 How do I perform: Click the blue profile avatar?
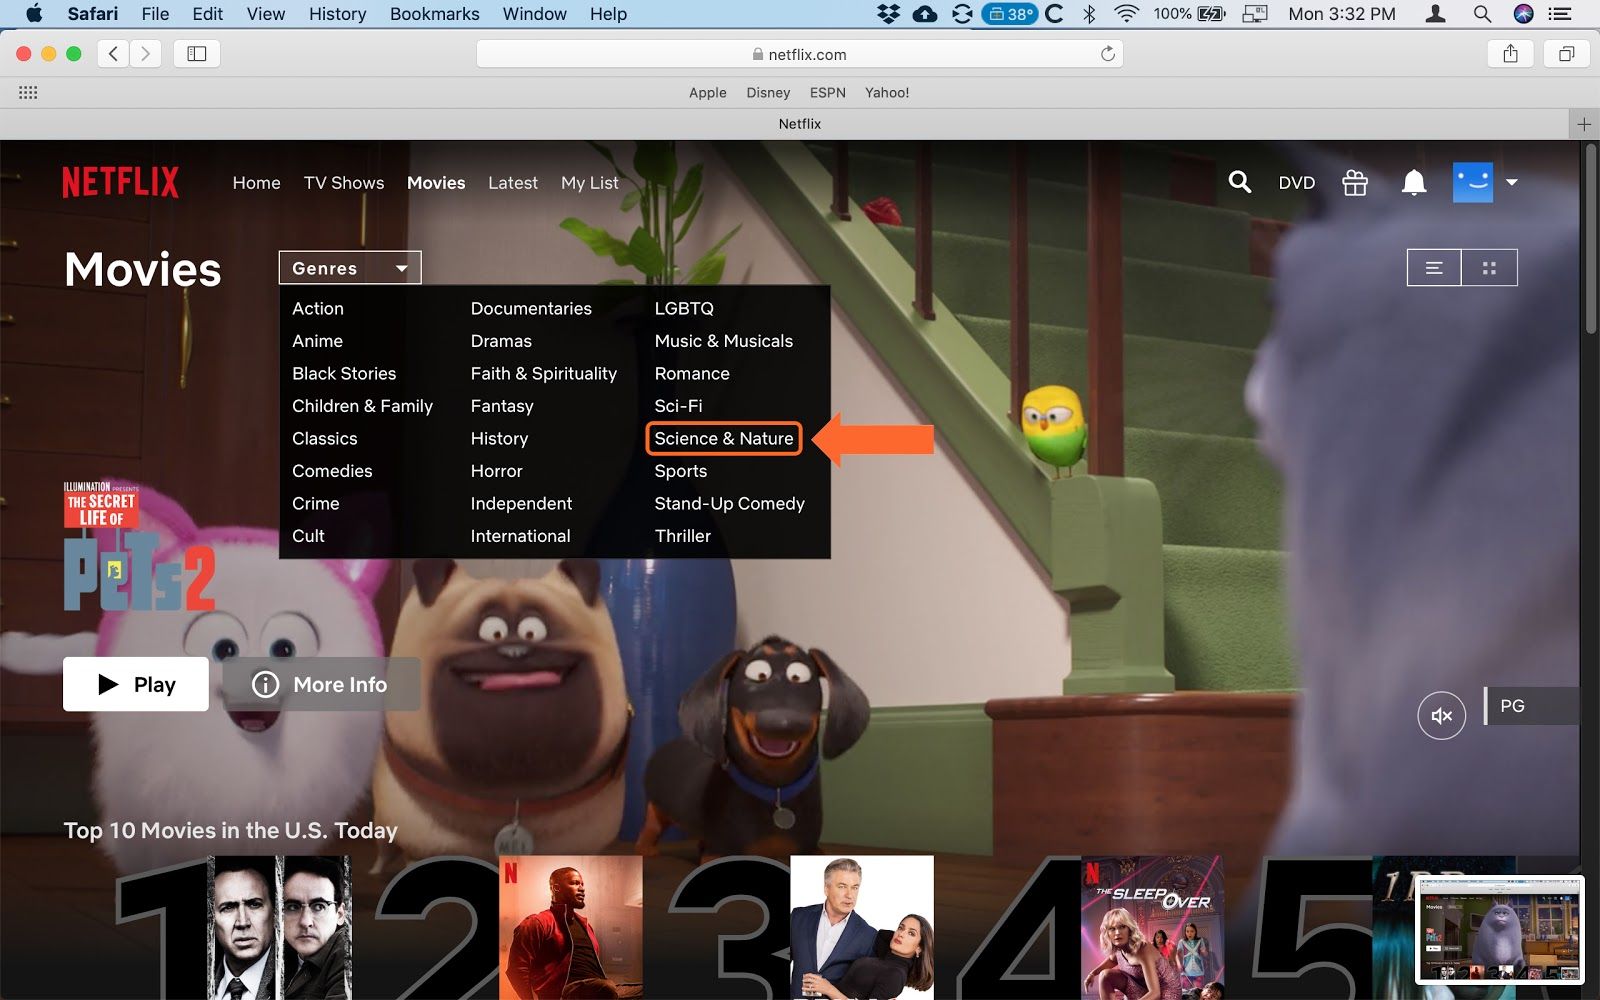pos(1472,182)
